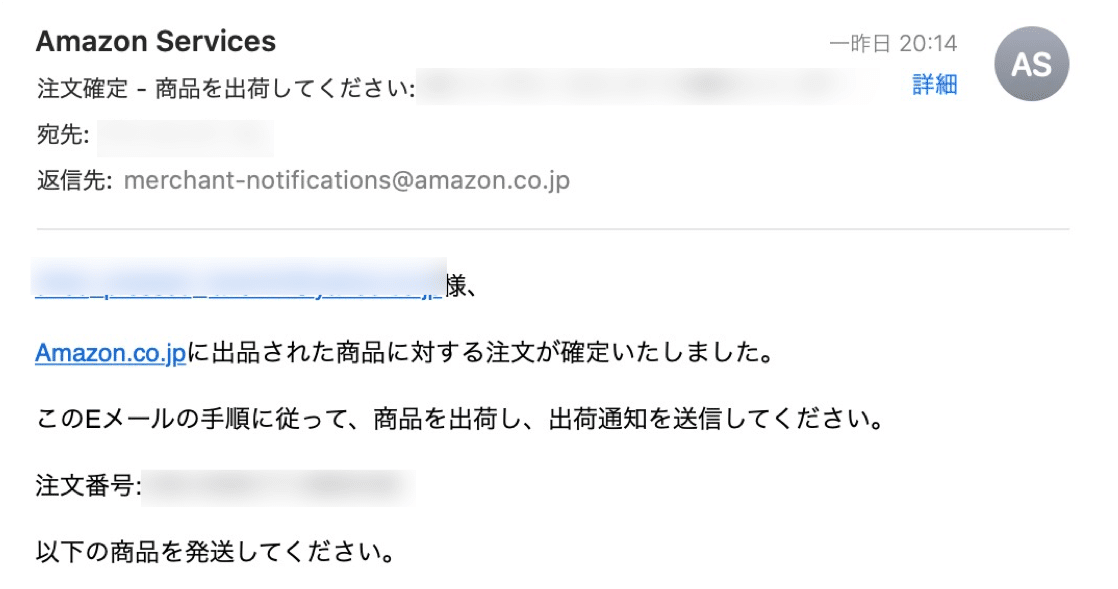Click the 返信先 label
The height and width of the screenshot is (589, 1118).
pos(74,181)
